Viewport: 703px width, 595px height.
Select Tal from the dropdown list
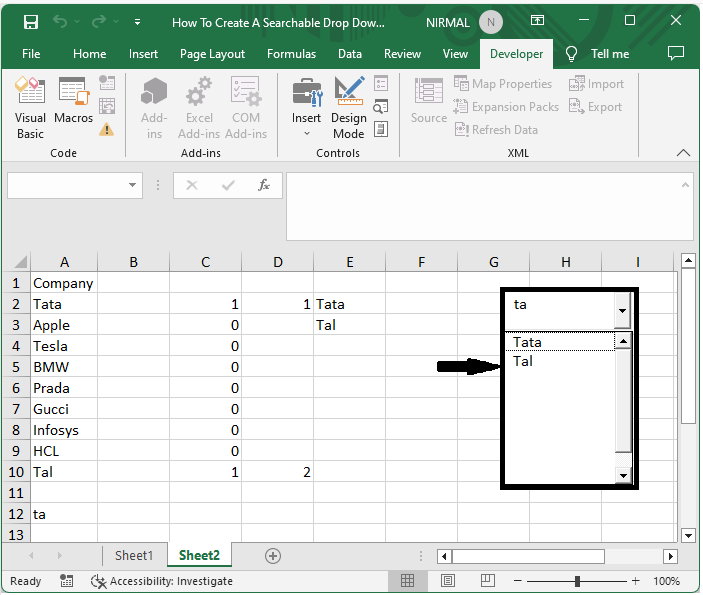click(523, 361)
